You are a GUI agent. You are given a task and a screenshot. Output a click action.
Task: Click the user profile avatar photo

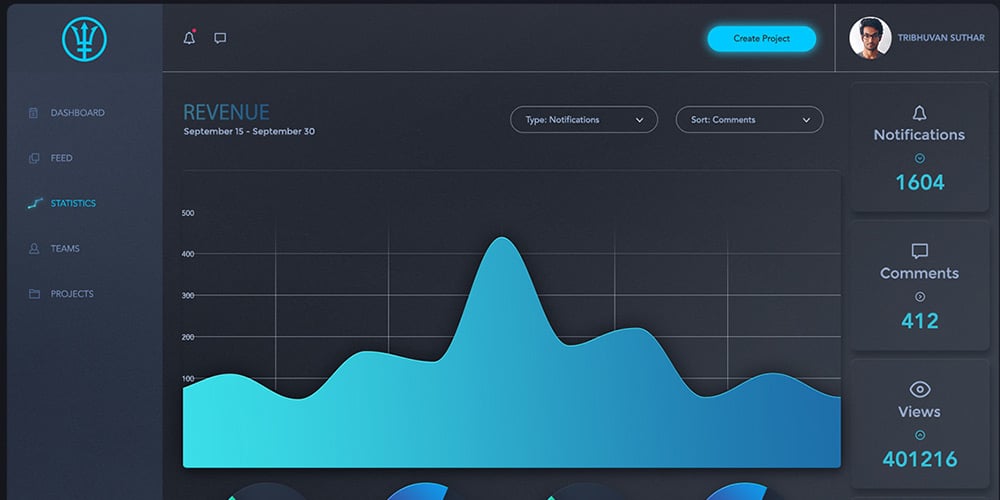coord(870,38)
